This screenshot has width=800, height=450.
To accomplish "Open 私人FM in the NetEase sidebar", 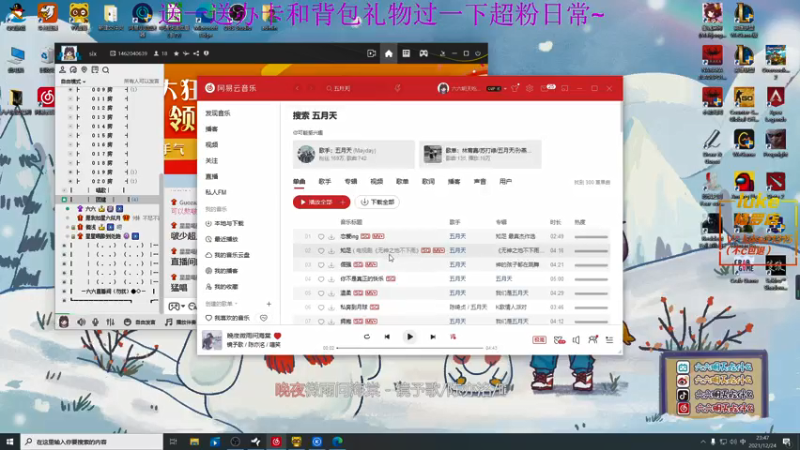I will pyautogui.click(x=215, y=192).
